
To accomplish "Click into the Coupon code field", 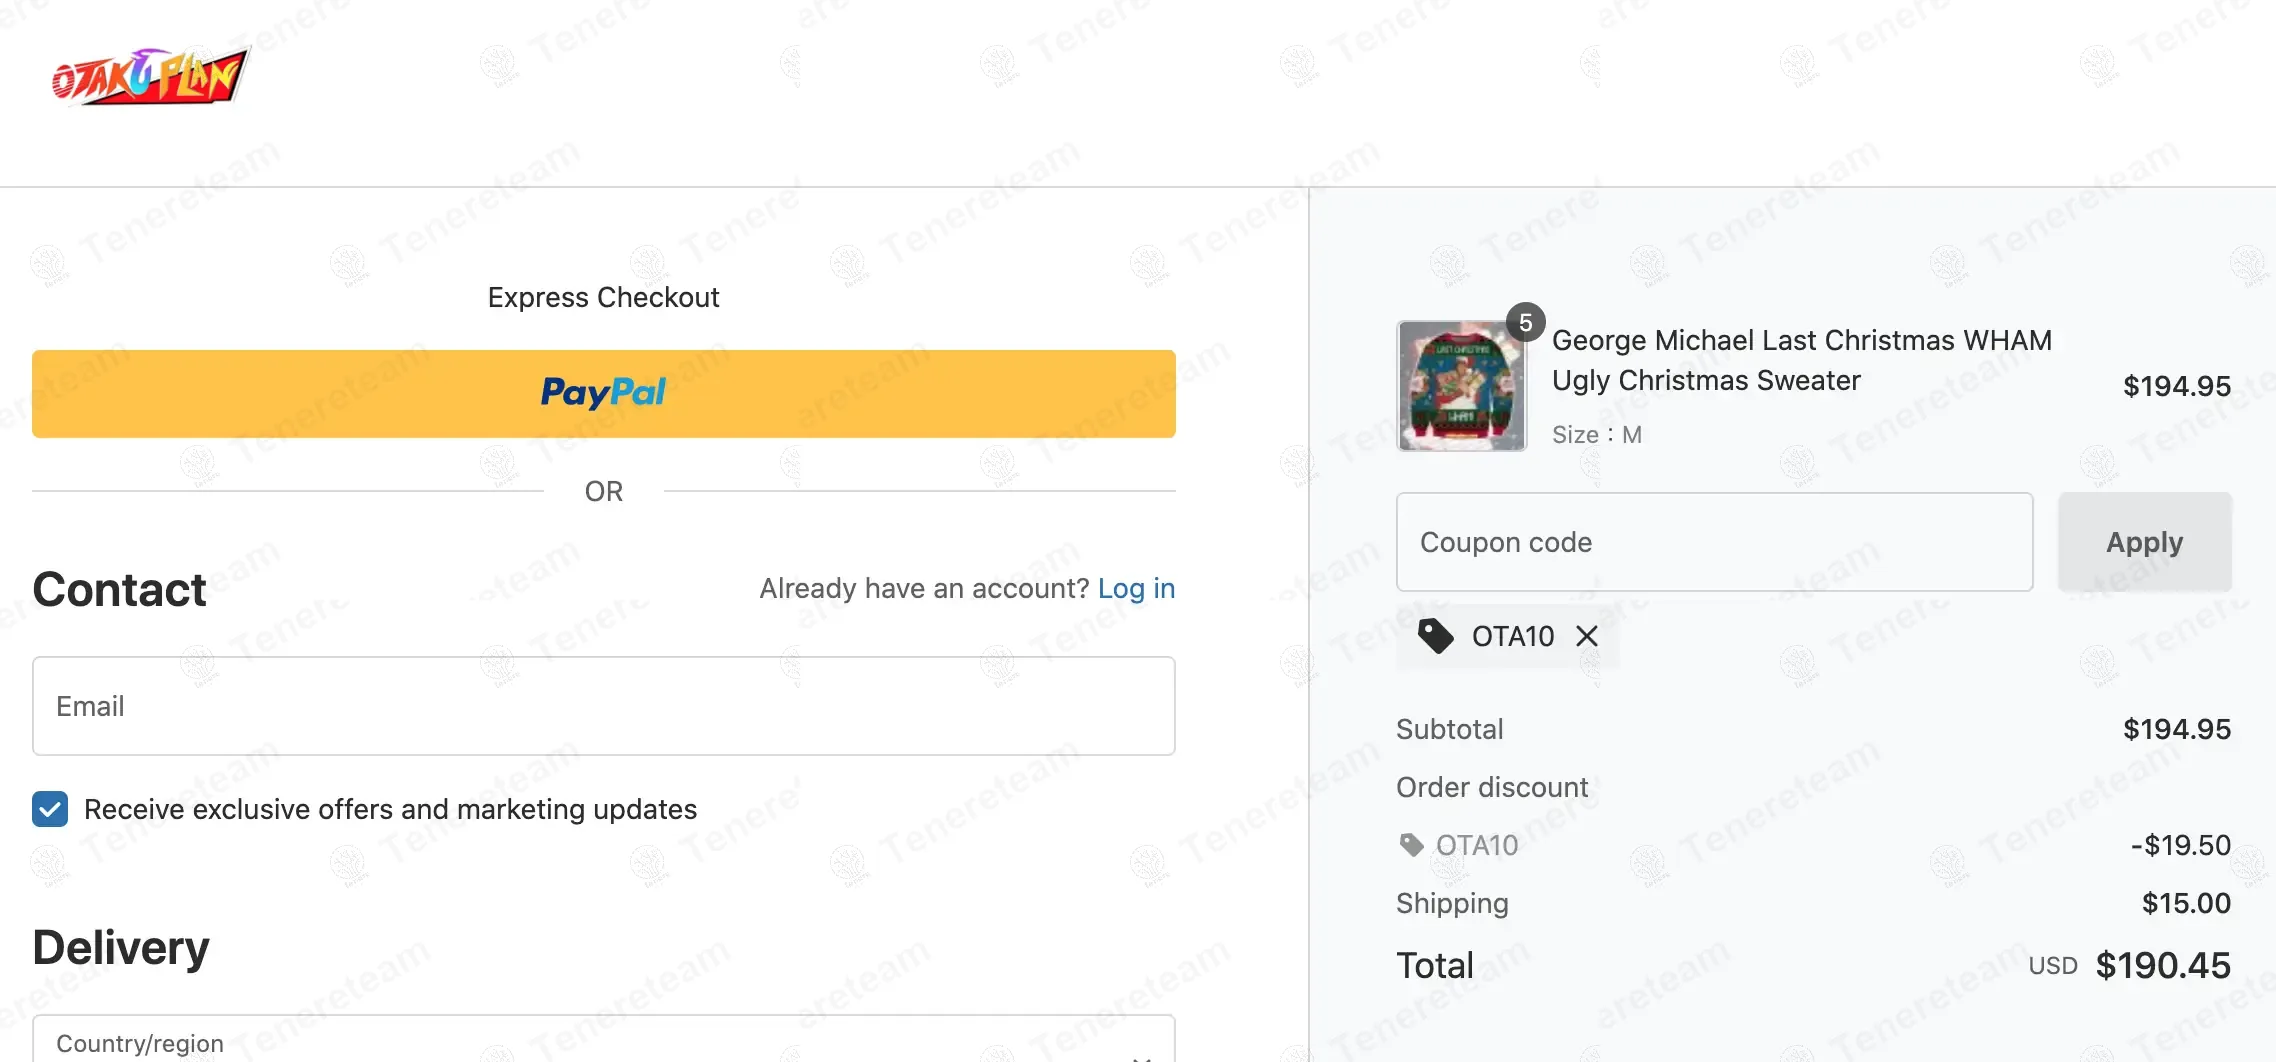I will 1714,542.
